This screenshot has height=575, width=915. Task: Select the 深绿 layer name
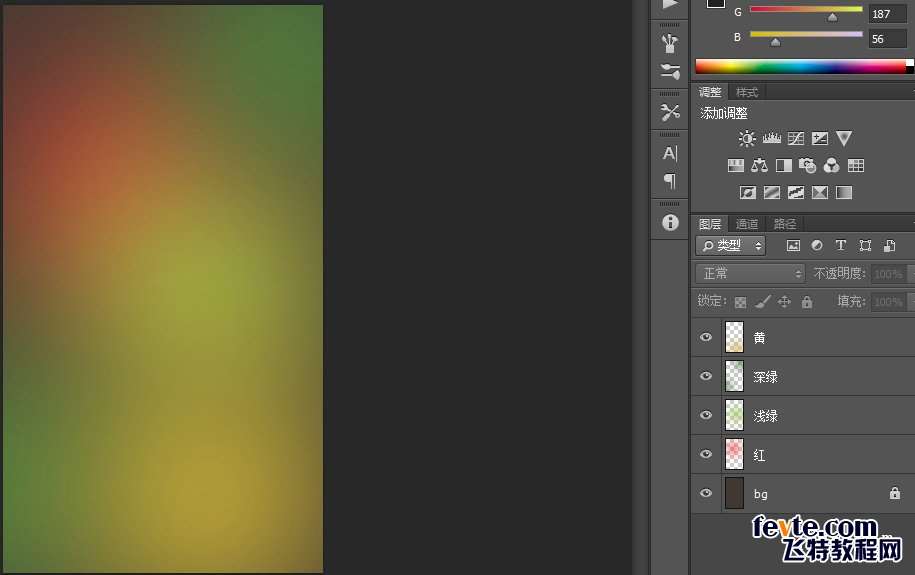pos(766,377)
